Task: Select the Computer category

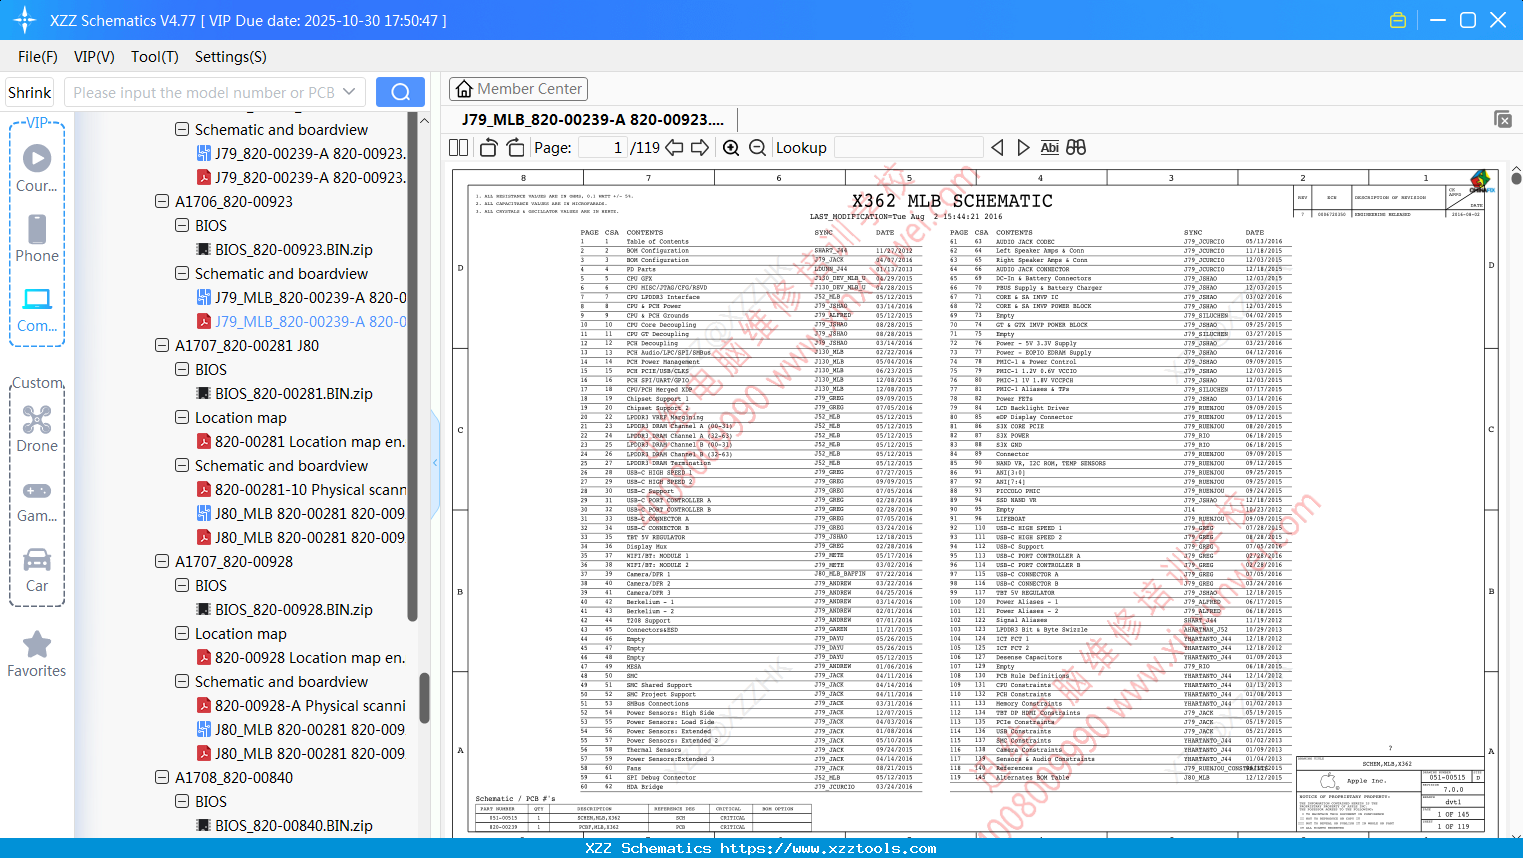Action: tap(37, 309)
